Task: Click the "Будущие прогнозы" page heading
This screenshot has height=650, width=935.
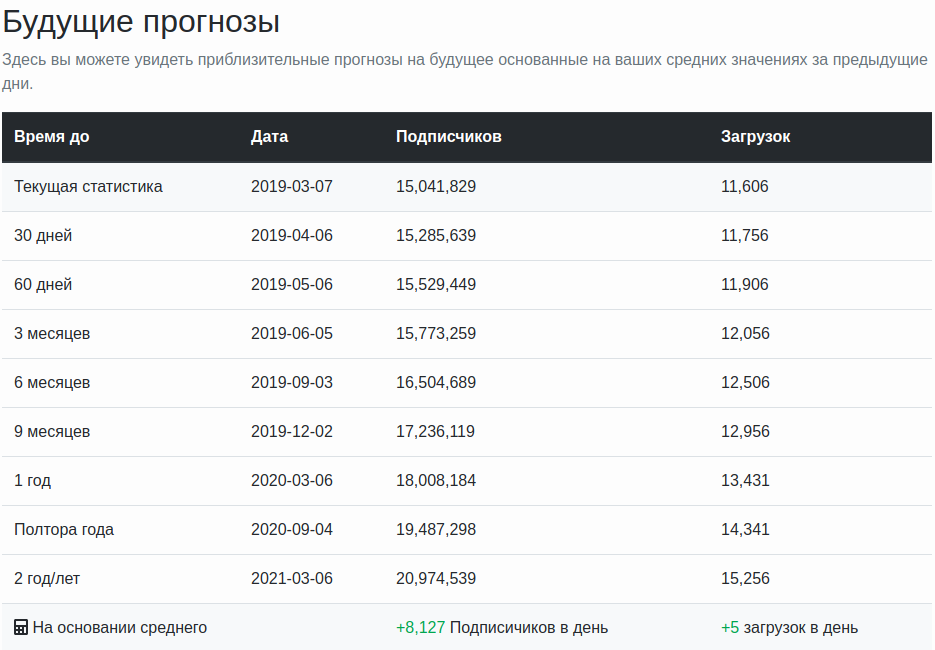Action: tap(141, 22)
